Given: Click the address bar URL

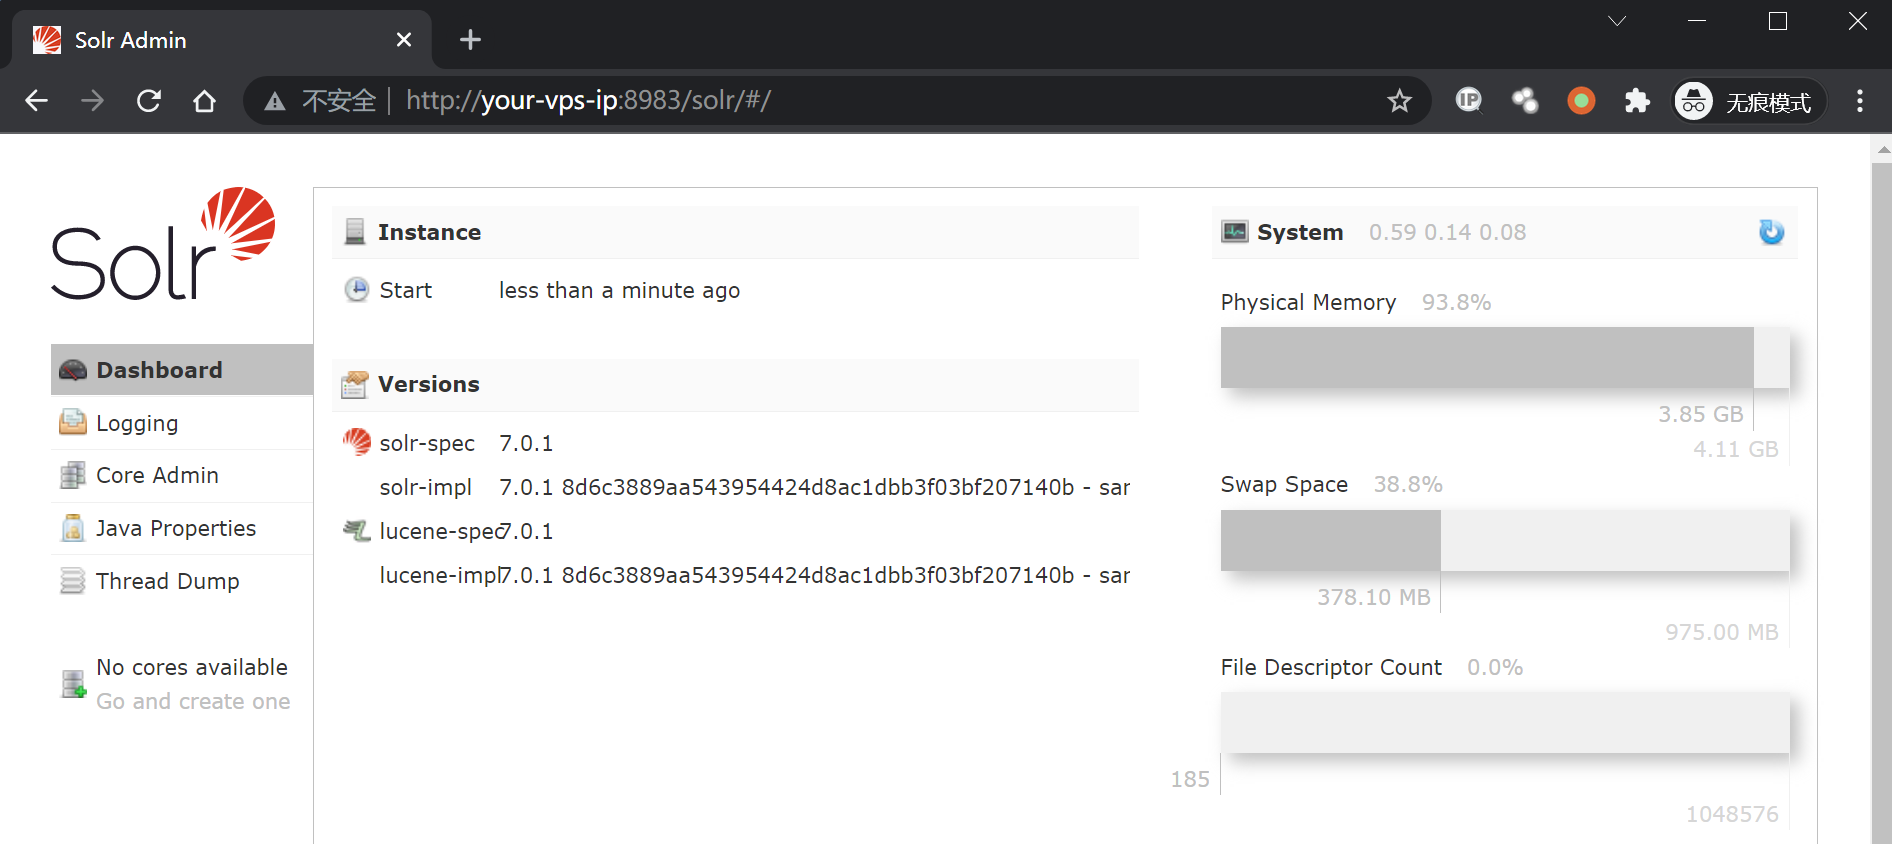Looking at the screenshot, I should [x=588, y=101].
